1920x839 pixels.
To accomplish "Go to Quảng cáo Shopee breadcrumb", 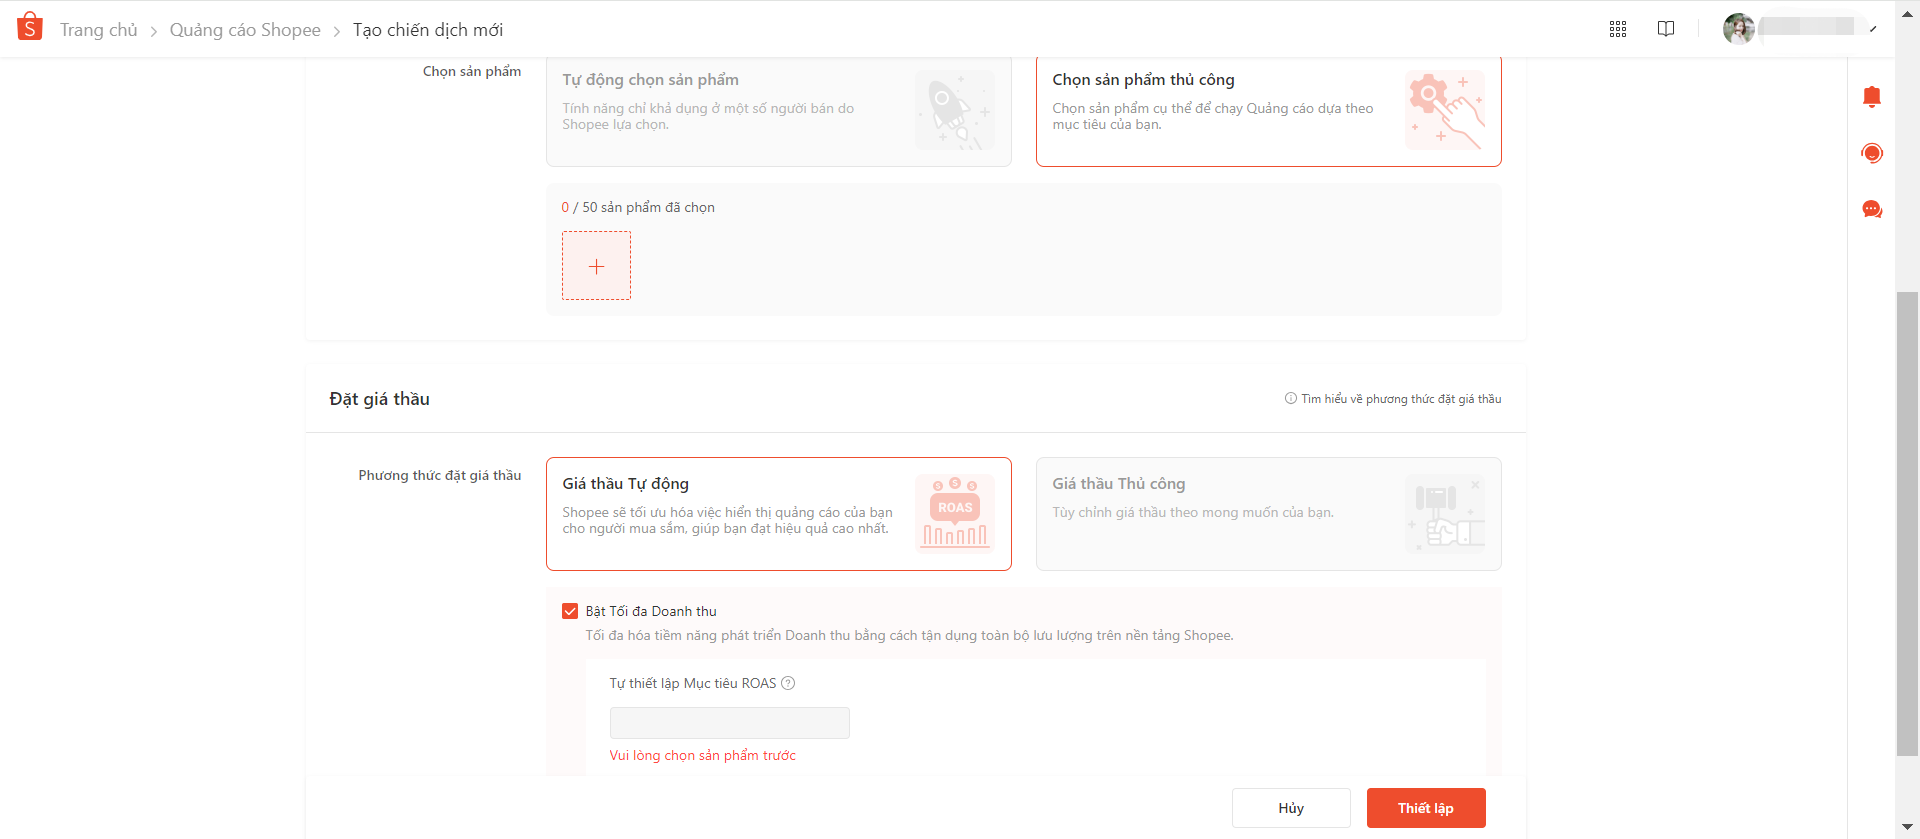I will click(245, 30).
